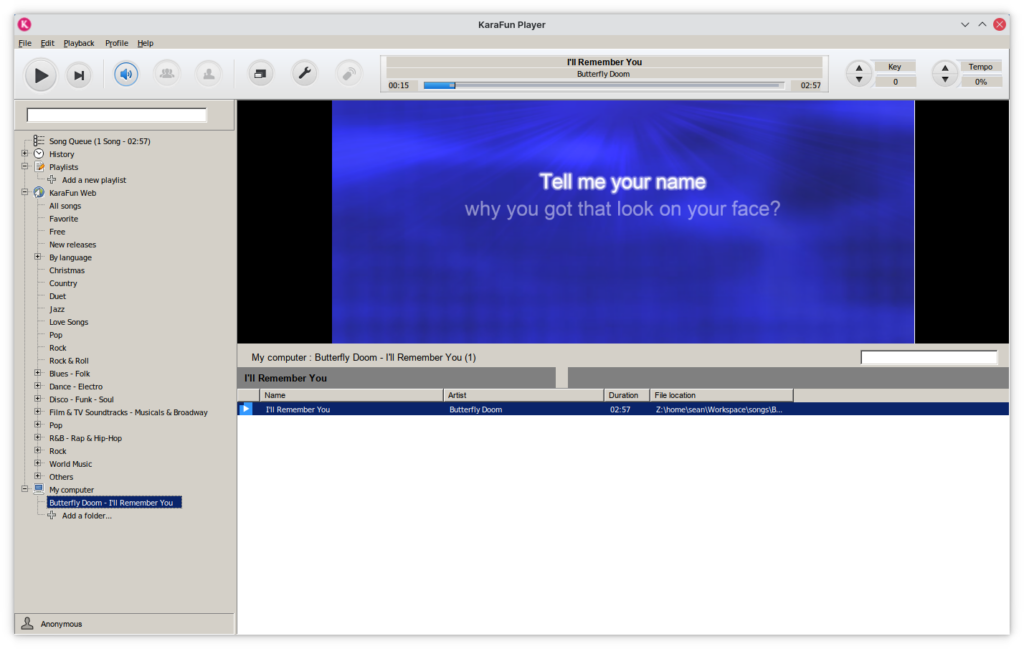The height and width of the screenshot is (649, 1024).
Task: Open the Help menu
Action: (145, 43)
